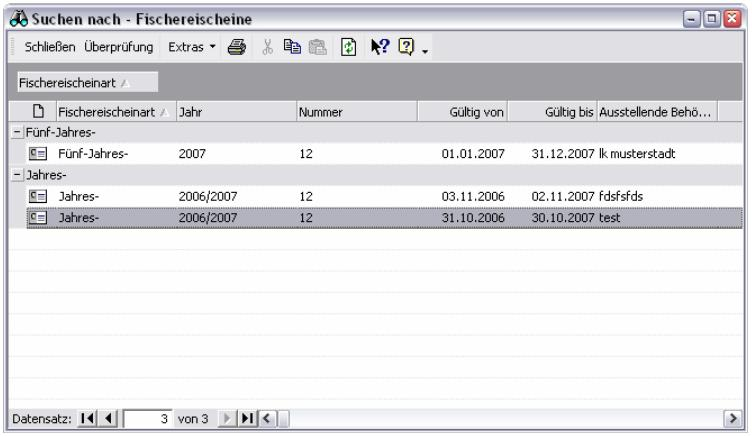Sort by Jahr column header

(x=233, y=110)
